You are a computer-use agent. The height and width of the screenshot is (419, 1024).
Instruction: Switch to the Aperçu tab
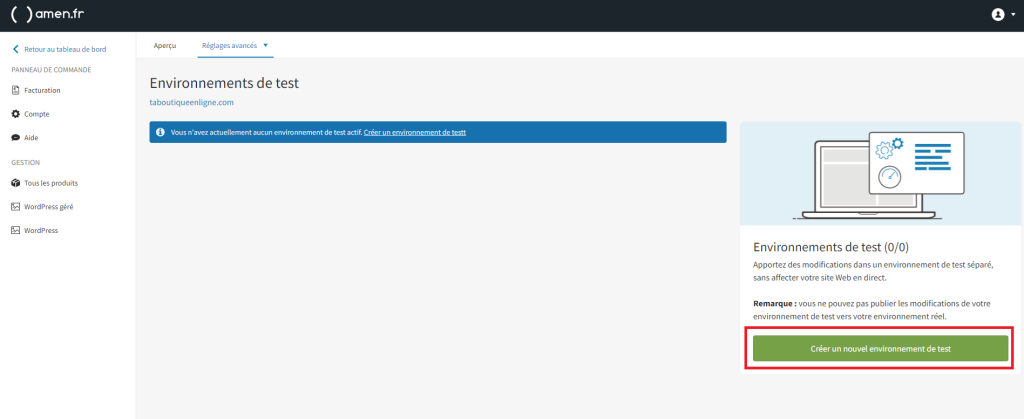[x=165, y=45]
